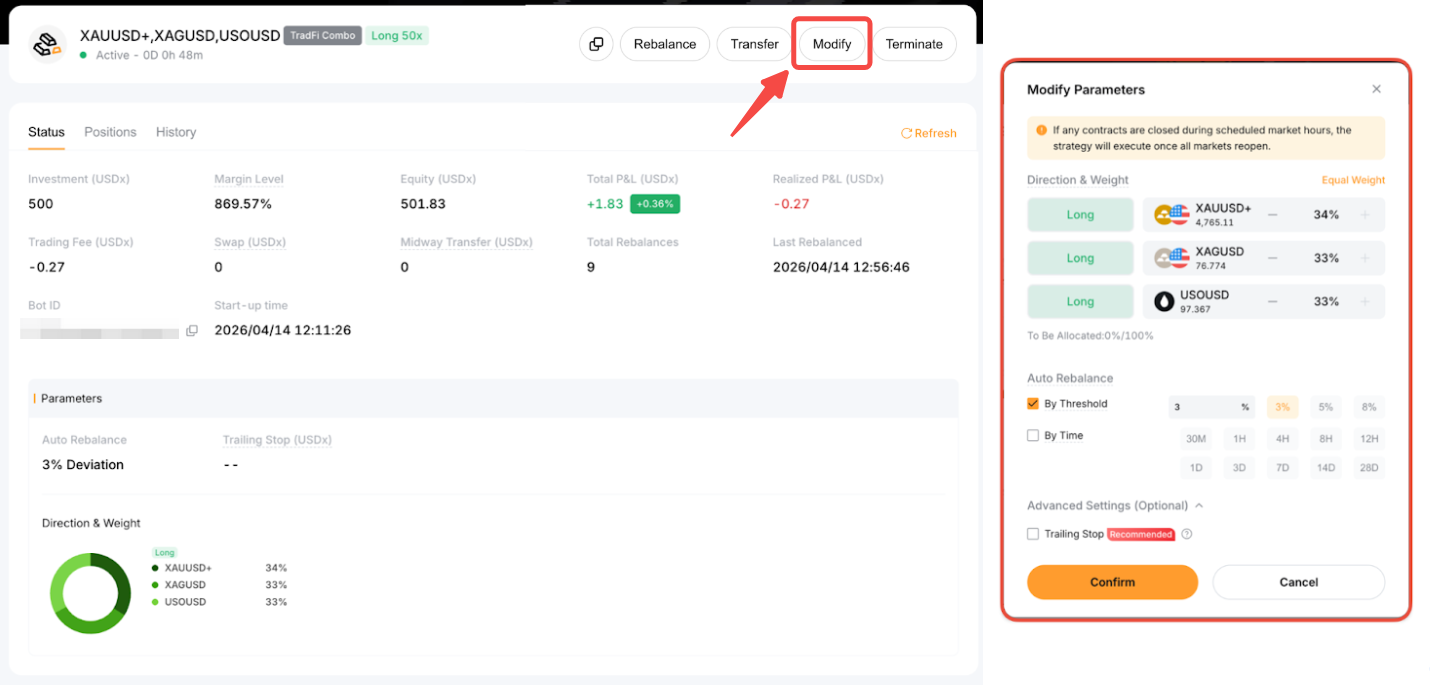Click the Refresh icon link

tap(928, 133)
